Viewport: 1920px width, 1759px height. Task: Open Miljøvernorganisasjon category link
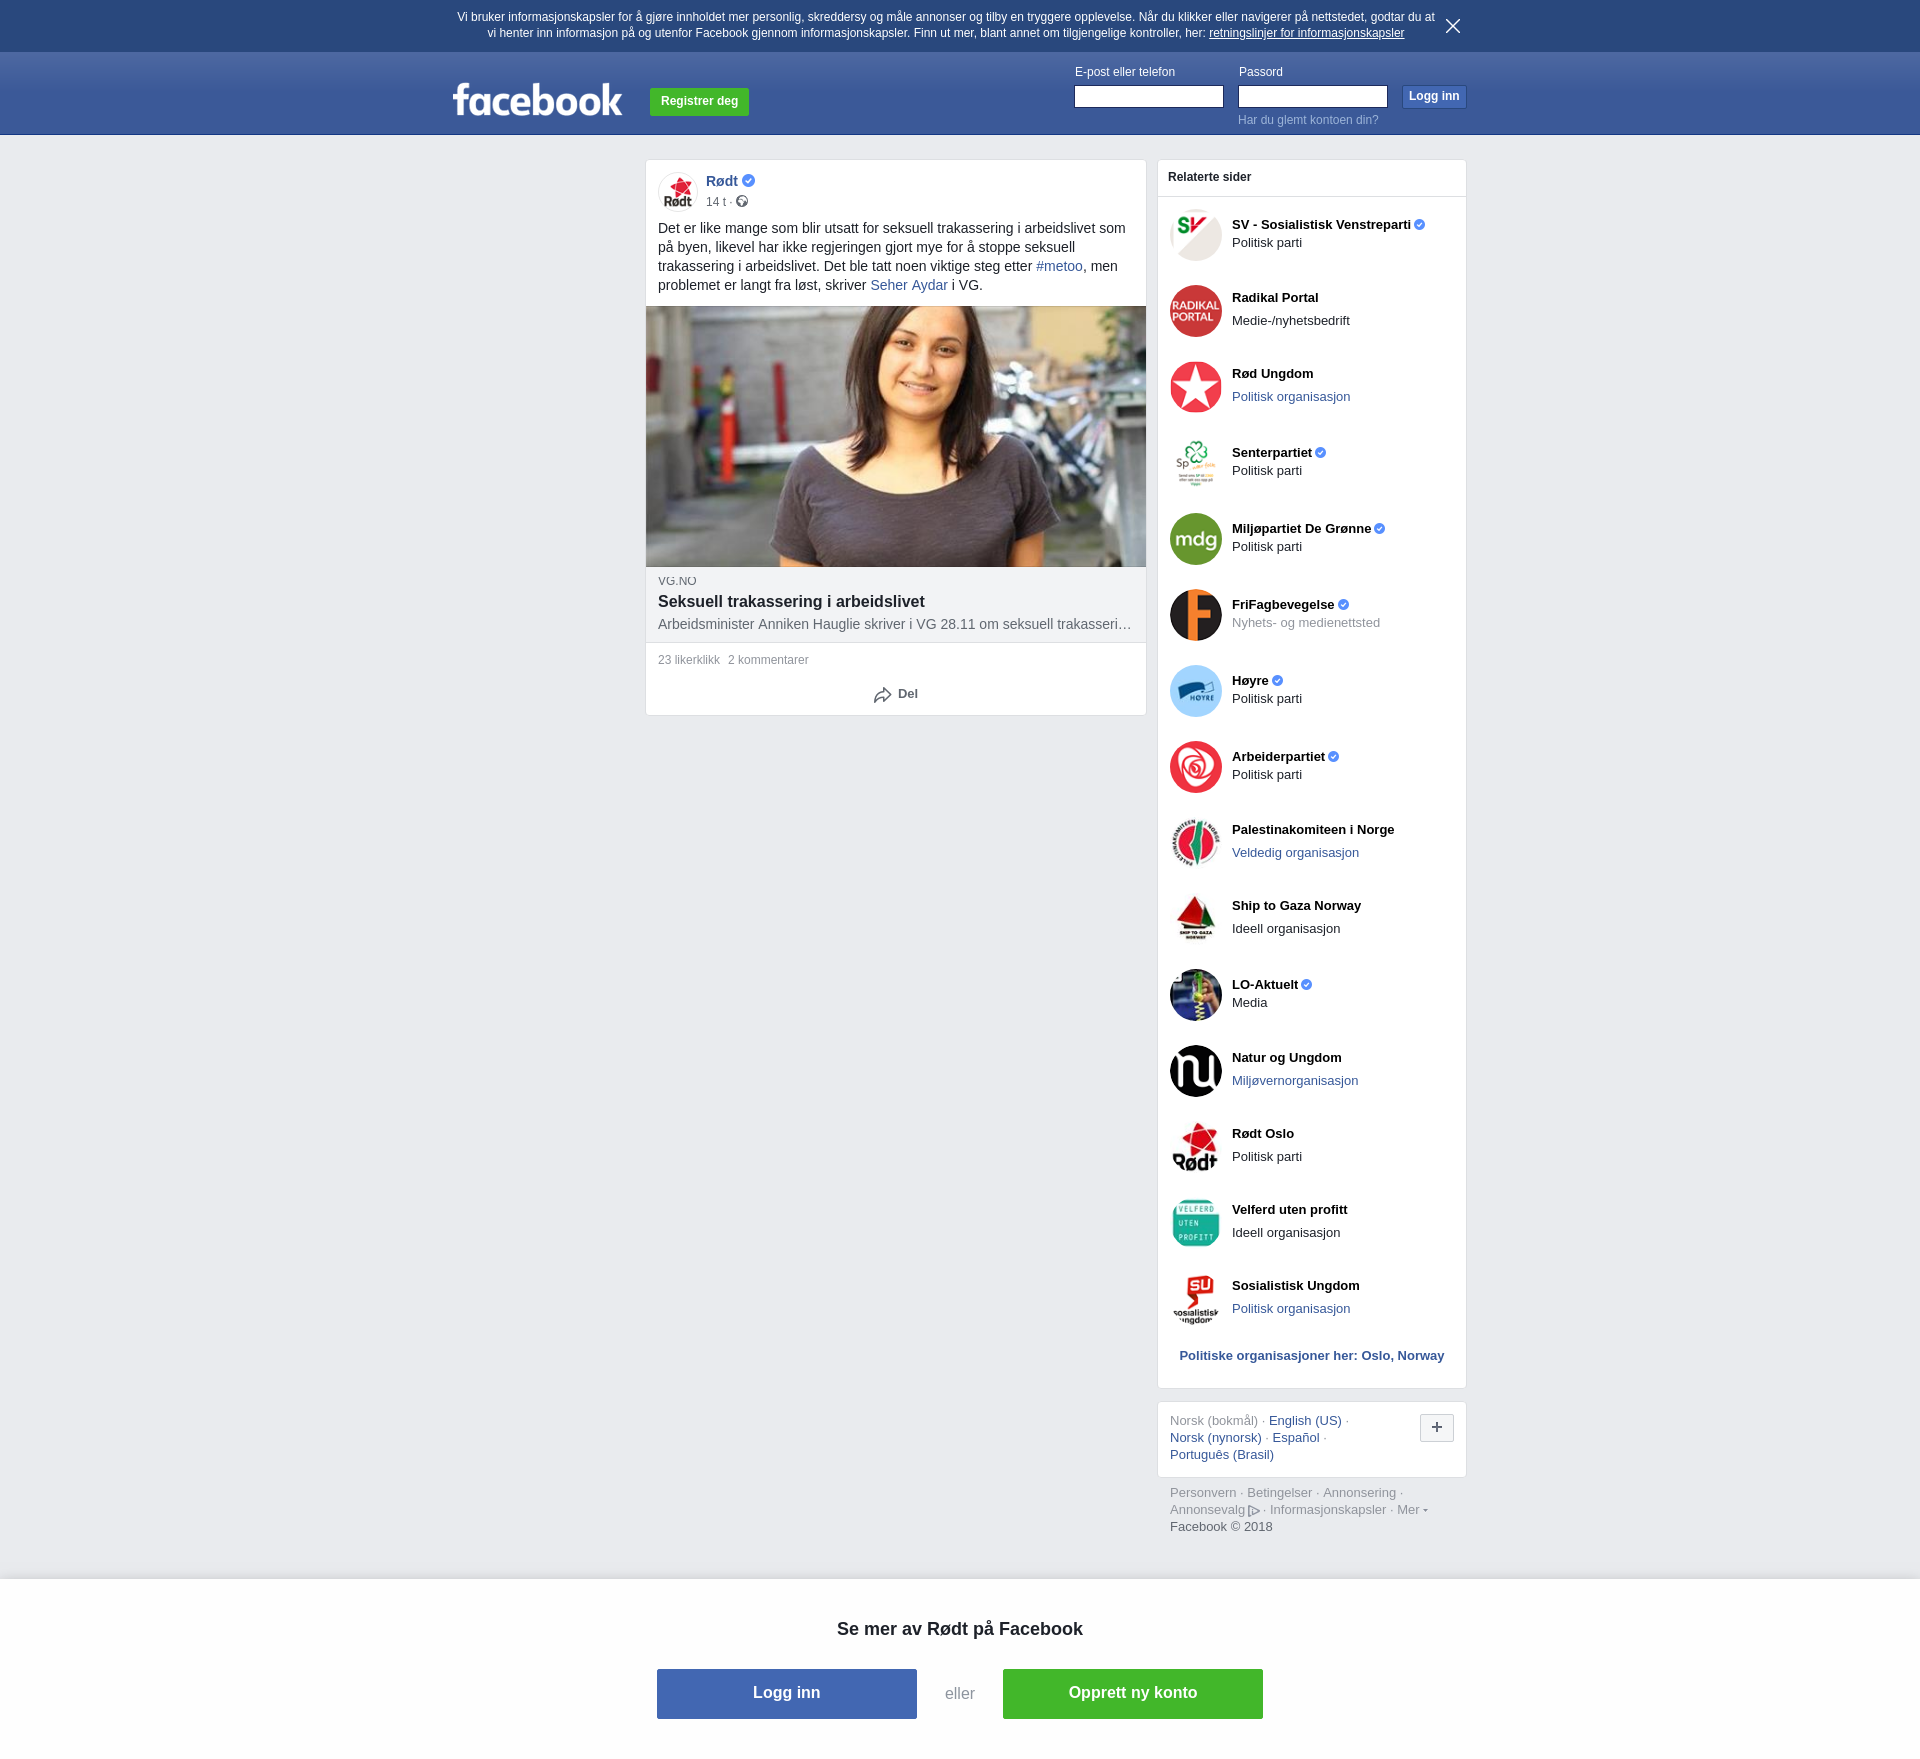pos(1295,1081)
